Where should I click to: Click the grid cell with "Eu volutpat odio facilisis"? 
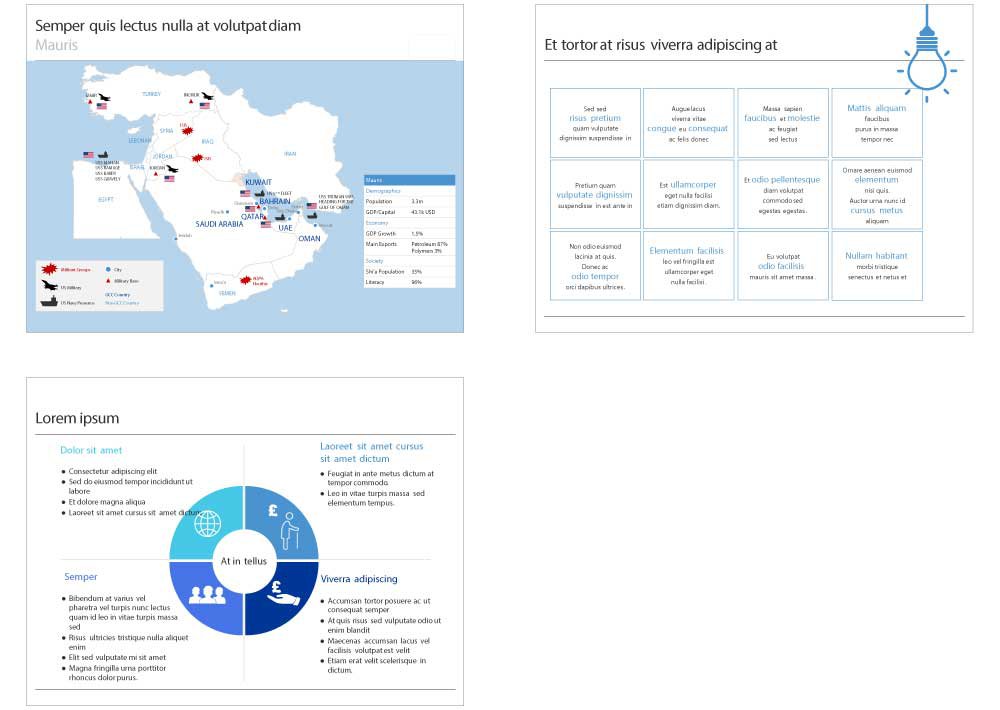[783, 265]
